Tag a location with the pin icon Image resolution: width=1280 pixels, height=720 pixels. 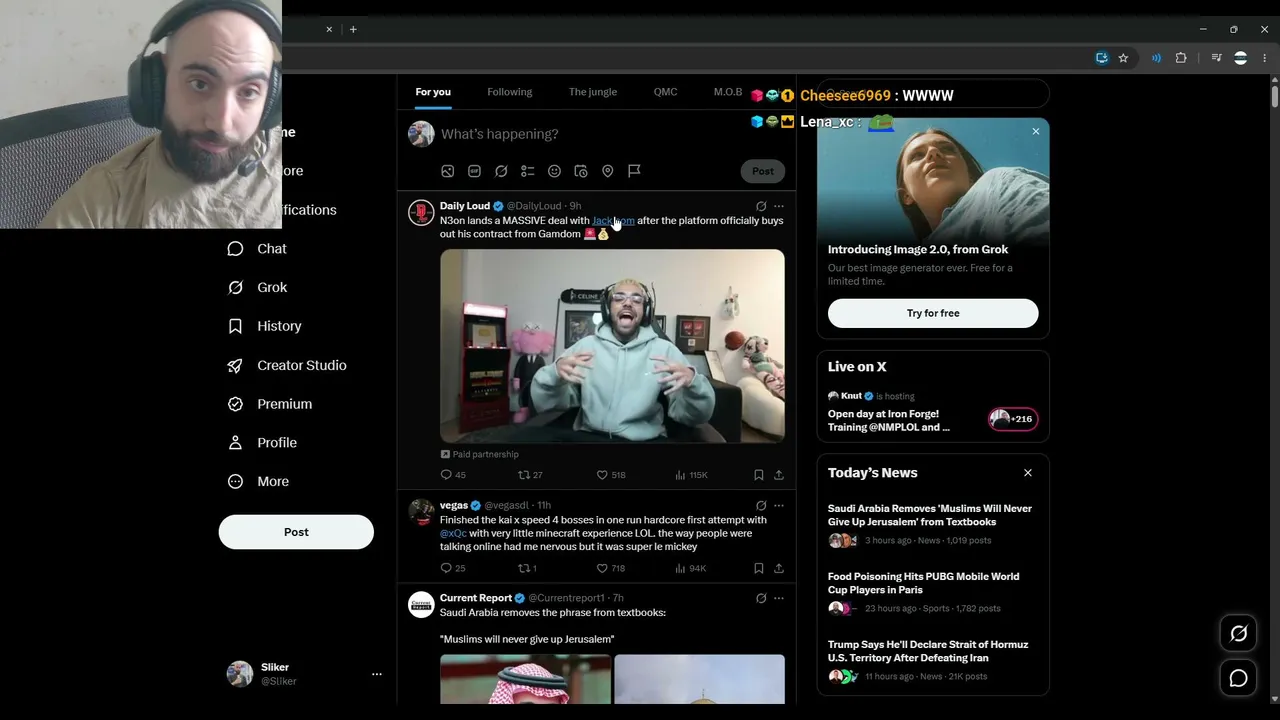point(607,171)
